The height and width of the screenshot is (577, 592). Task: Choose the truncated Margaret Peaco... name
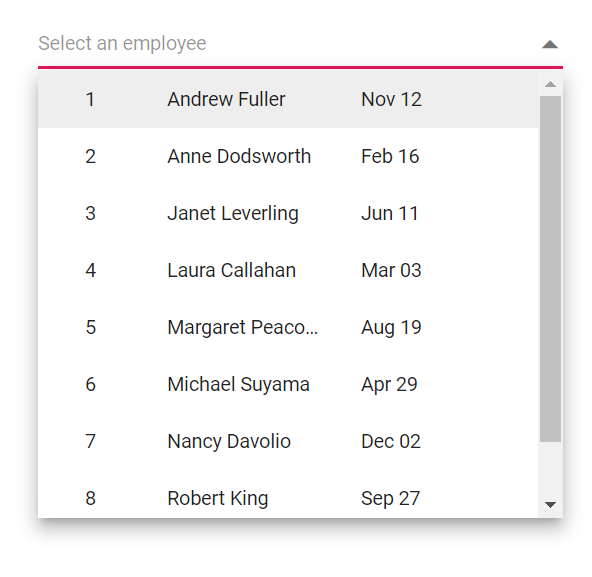tap(243, 327)
